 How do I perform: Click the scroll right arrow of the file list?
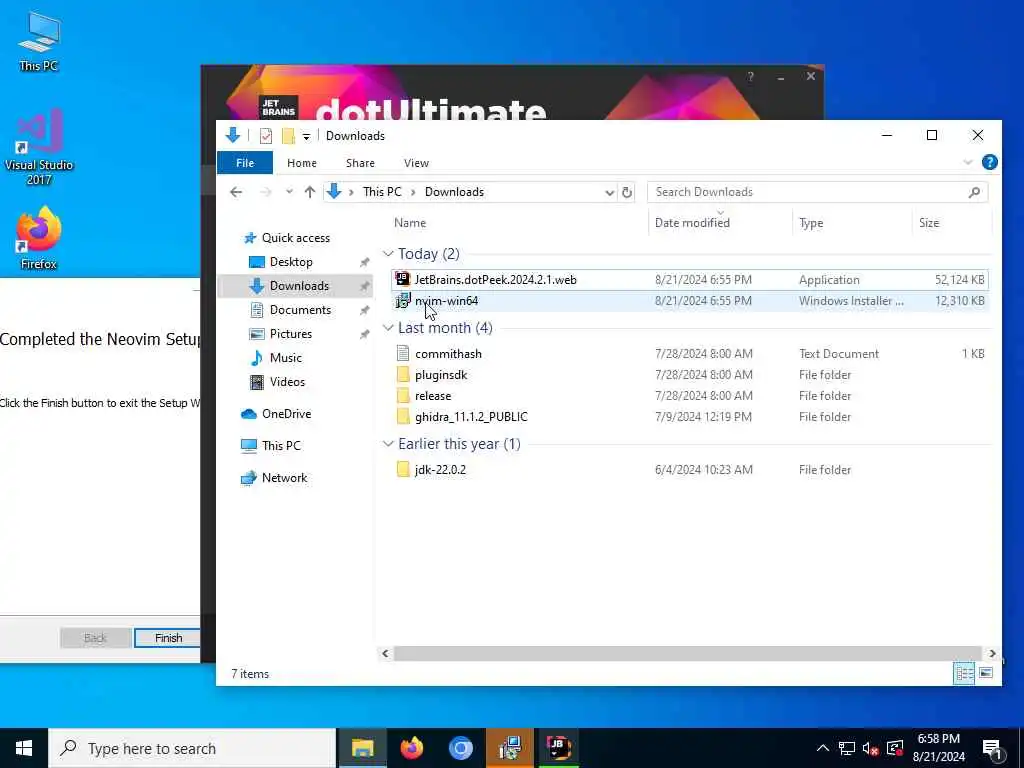pyautogui.click(x=992, y=653)
